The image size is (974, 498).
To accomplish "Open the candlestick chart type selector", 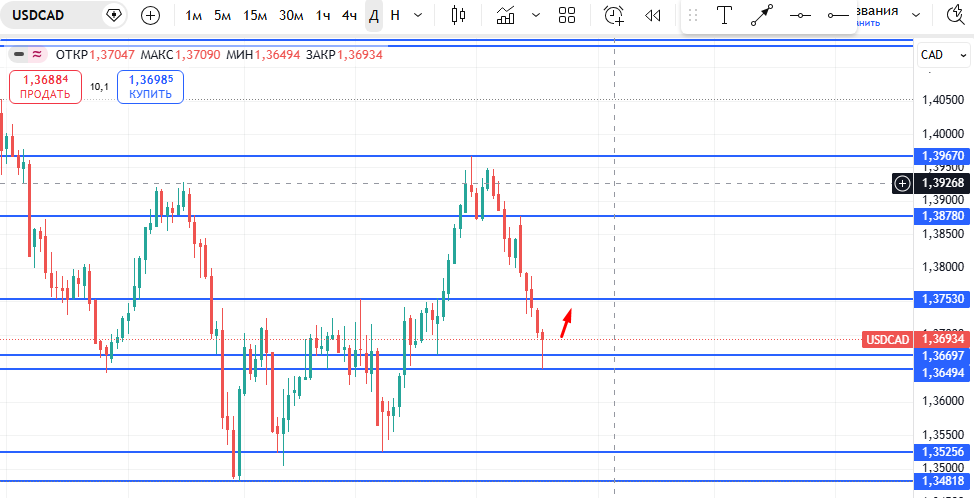I will (458, 16).
